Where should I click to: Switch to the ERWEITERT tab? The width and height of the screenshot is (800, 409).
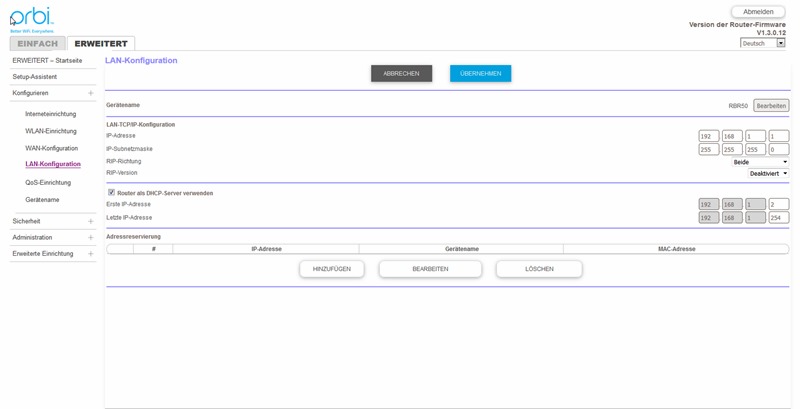point(101,43)
